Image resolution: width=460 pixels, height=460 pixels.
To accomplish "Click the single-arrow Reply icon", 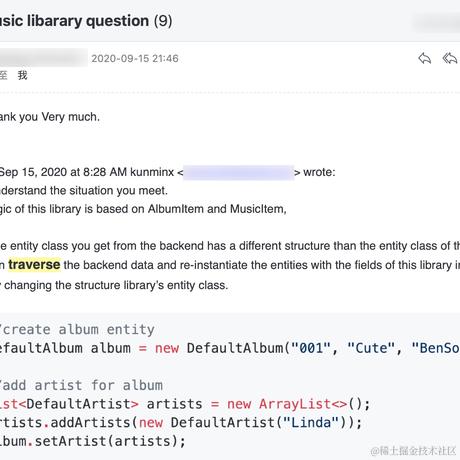I will (x=425, y=58).
